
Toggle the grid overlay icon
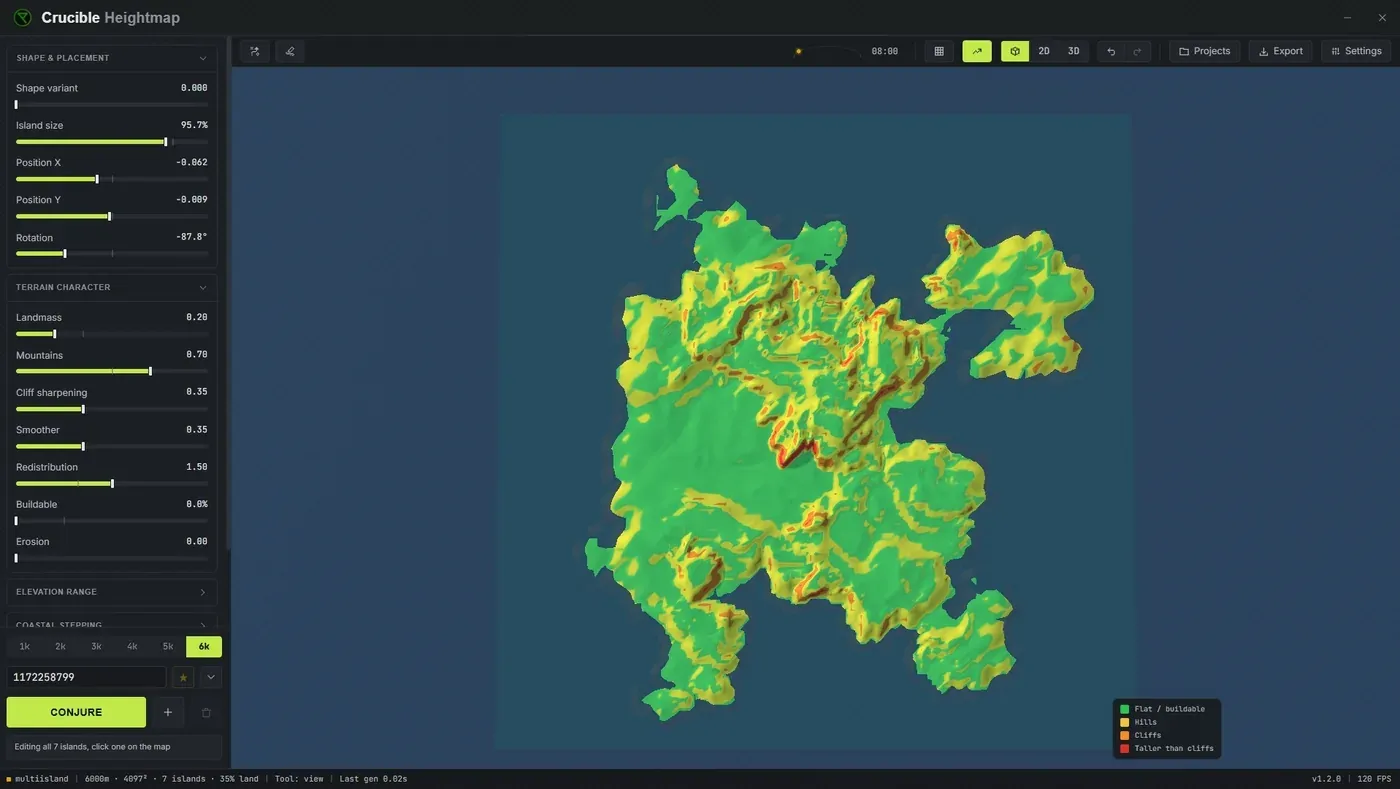tap(939, 51)
